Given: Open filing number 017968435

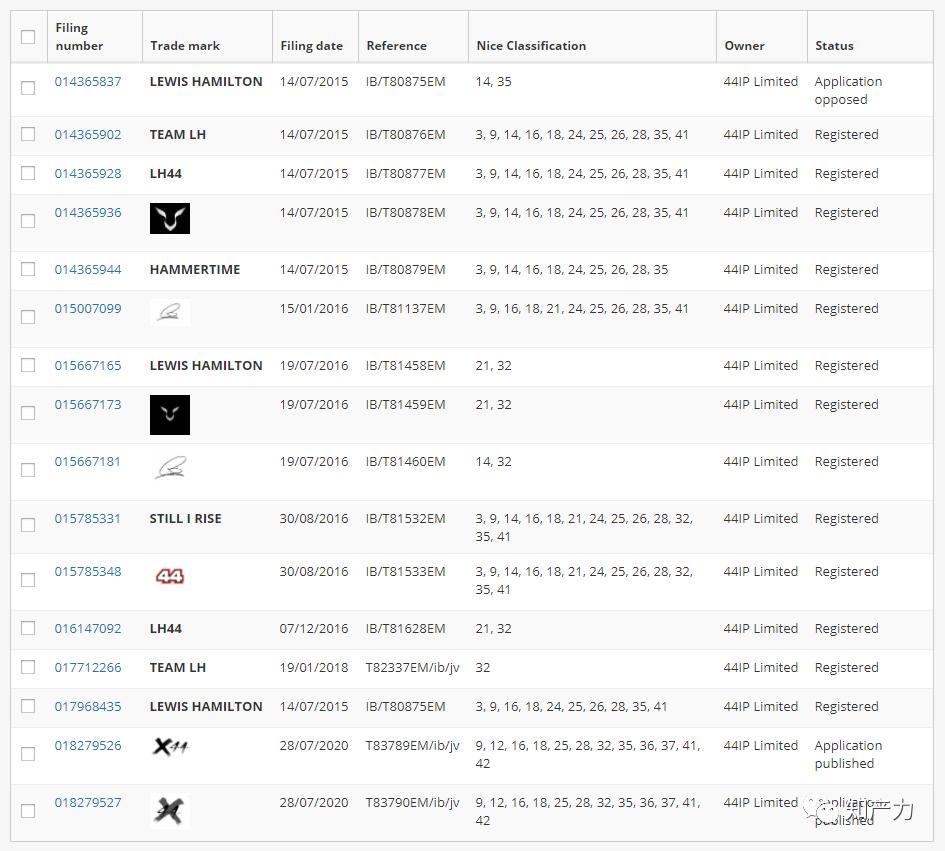Looking at the screenshot, I should point(88,706).
